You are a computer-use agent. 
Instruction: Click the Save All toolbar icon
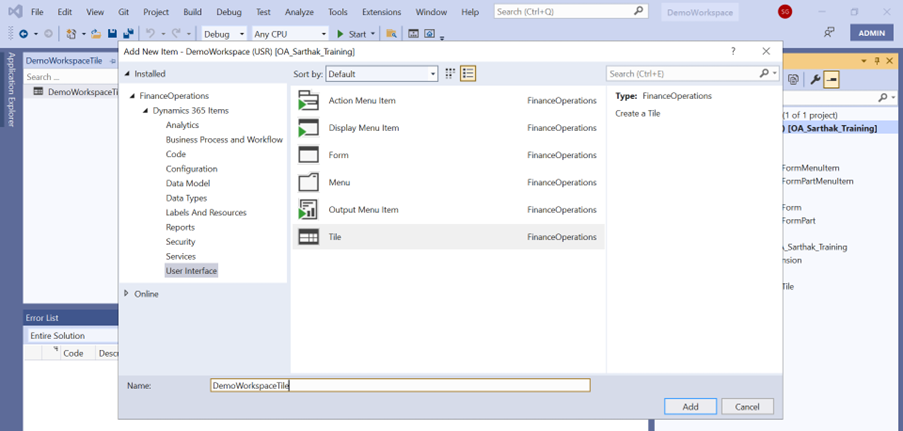click(128, 34)
